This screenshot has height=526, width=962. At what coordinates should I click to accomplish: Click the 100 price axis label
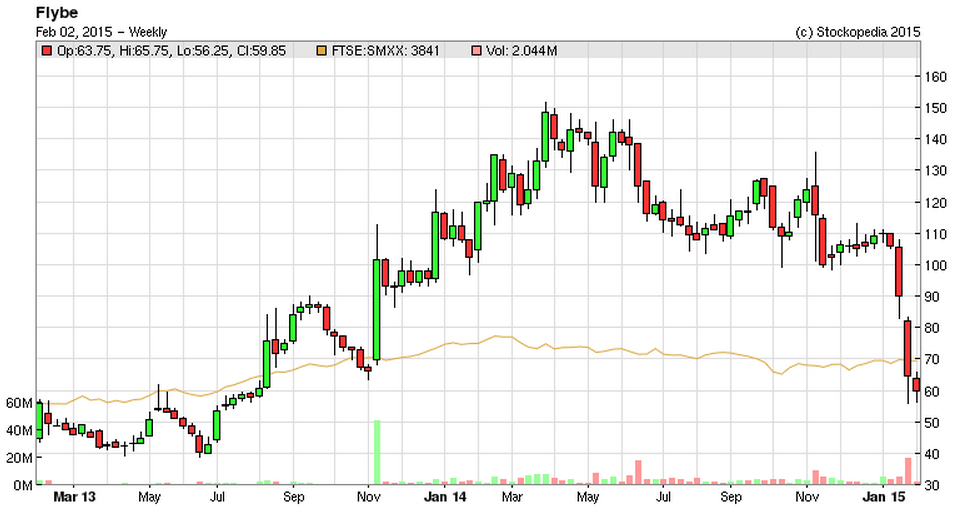(936, 265)
